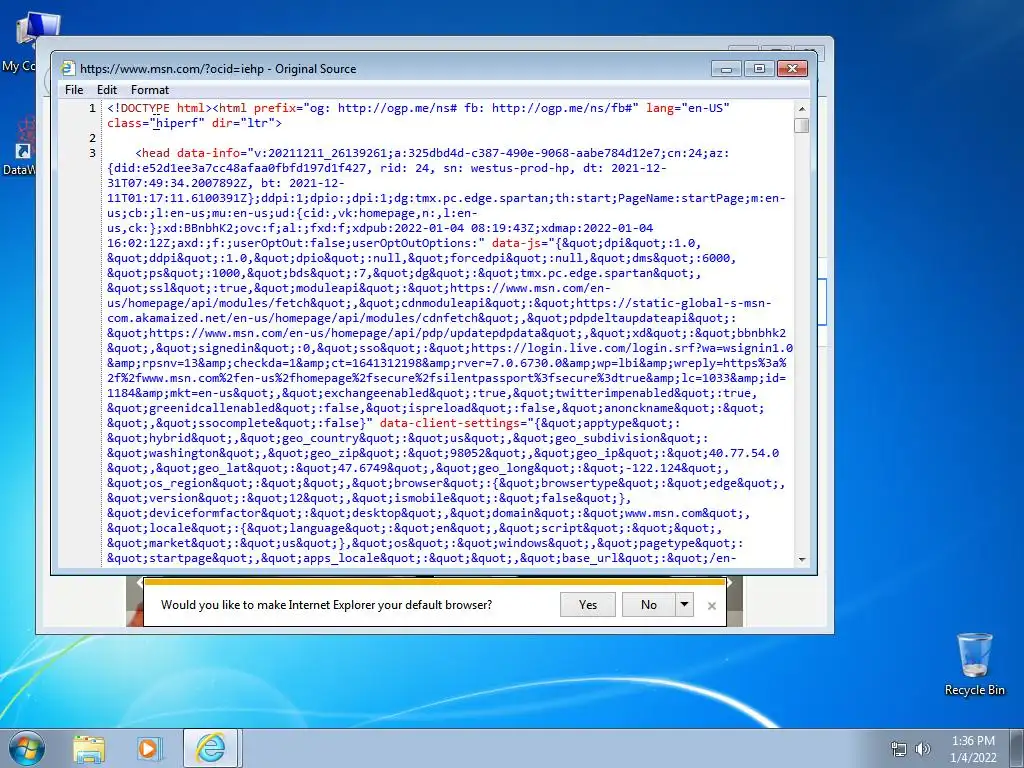Click the data-js attribute name
The width and height of the screenshot is (1024, 768).
coord(516,243)
